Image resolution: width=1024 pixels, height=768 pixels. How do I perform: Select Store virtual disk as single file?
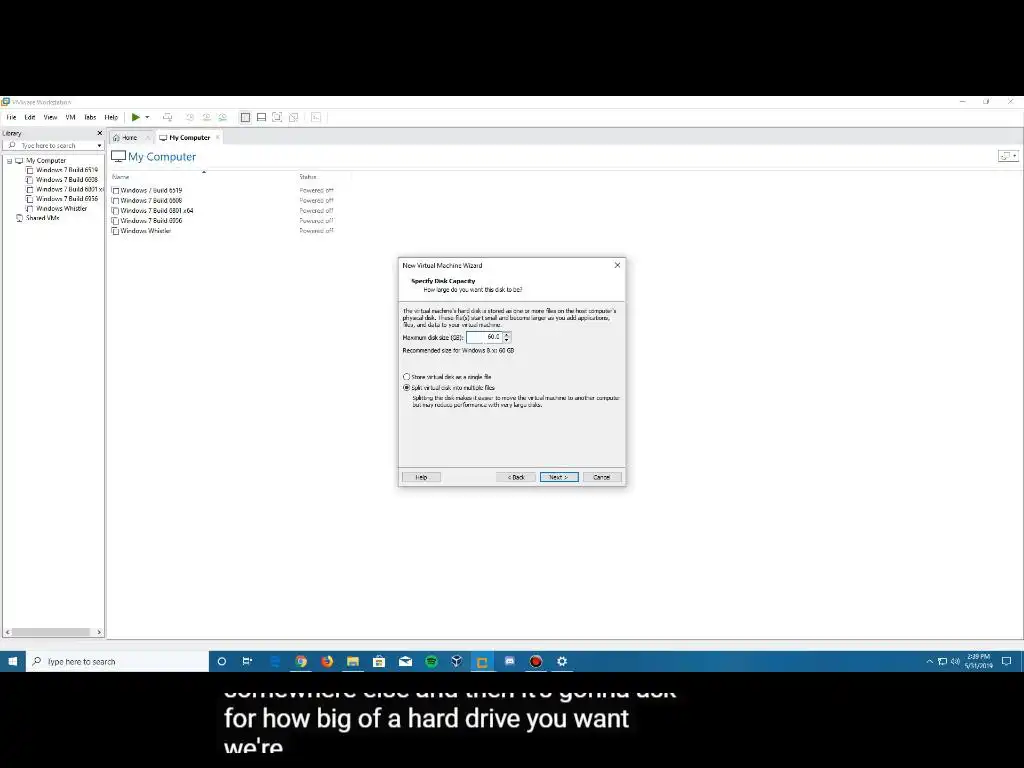pyautogui.click(x=447, y=377)
